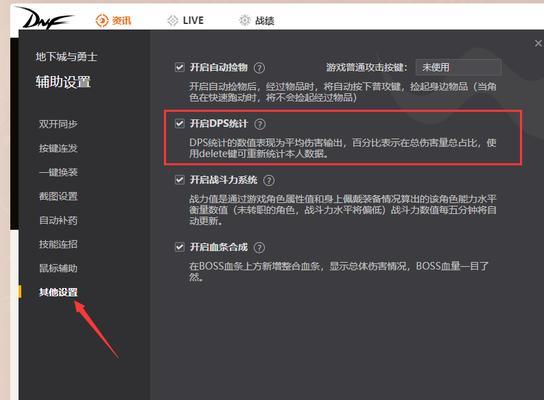Open 鼠标辅助 in the sidebar

[x=58, y=268]
